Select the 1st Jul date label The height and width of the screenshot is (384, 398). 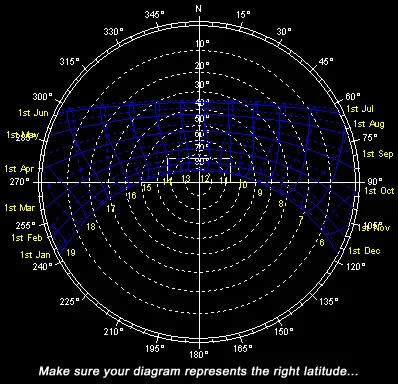[x=360, y=109]
